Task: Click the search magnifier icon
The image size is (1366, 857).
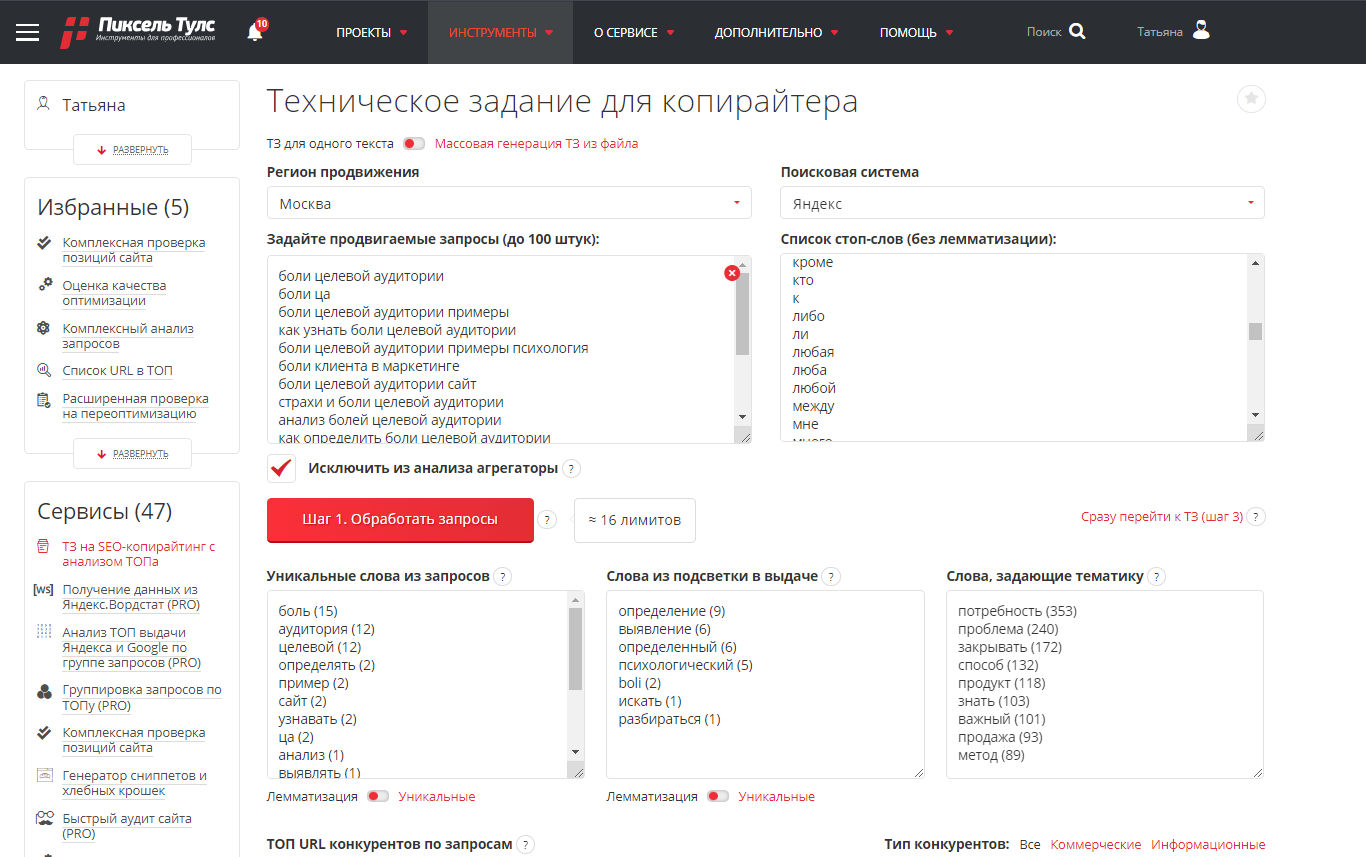Action: pyautogui.click(x=1078, y=31)
